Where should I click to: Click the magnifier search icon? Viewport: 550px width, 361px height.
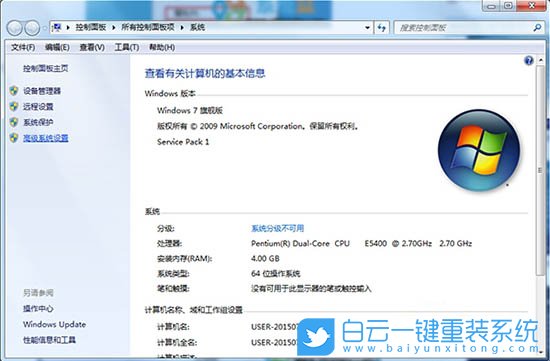point(537,27)
